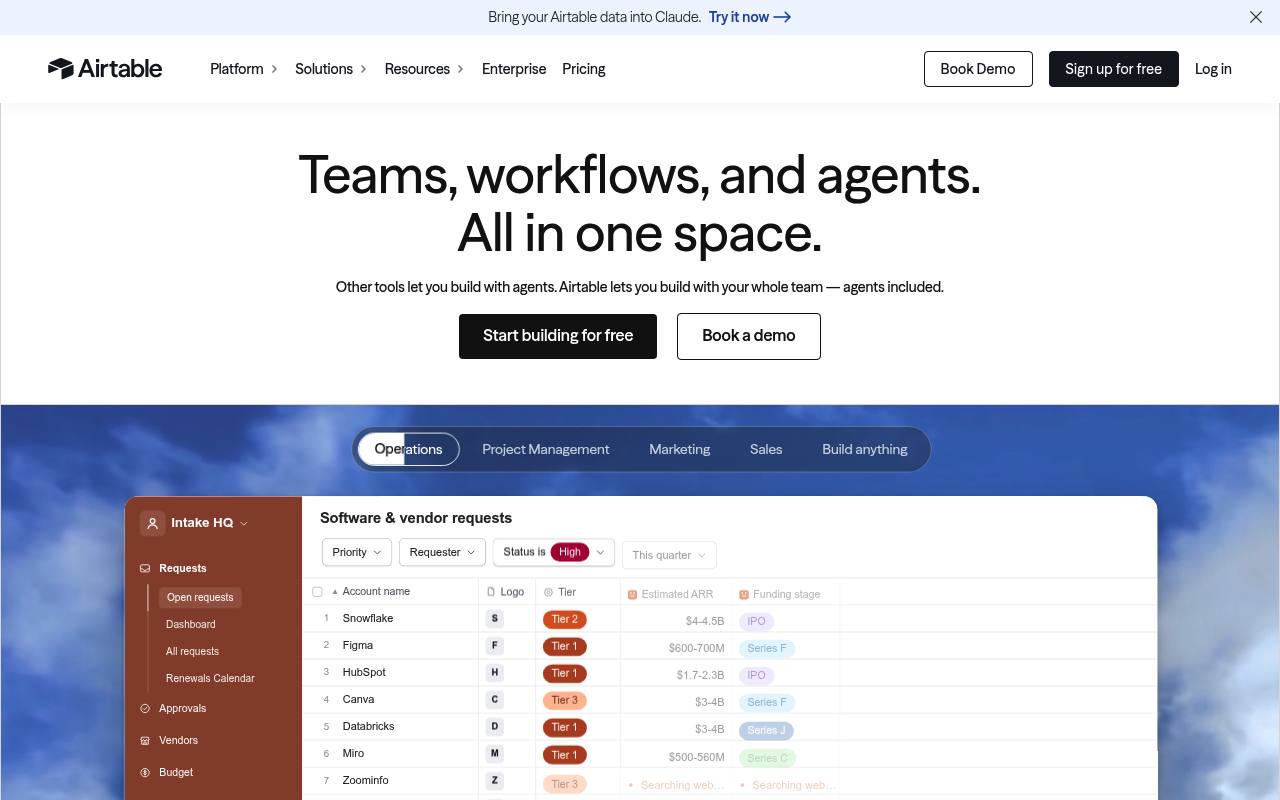The width and height of the screenshot is (1280, 800).
Task: Open the Platform menu
Action: [x=244, y=69]
